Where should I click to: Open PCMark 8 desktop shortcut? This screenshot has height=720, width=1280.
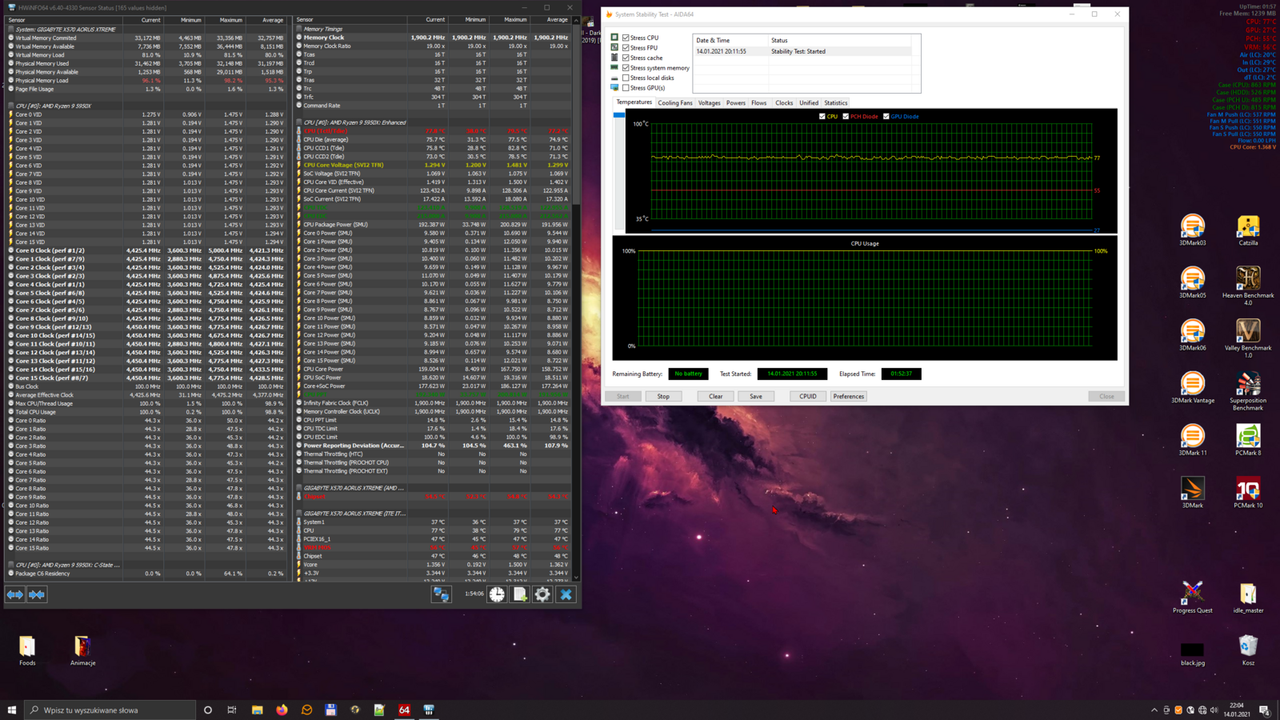coord(1248,439)
